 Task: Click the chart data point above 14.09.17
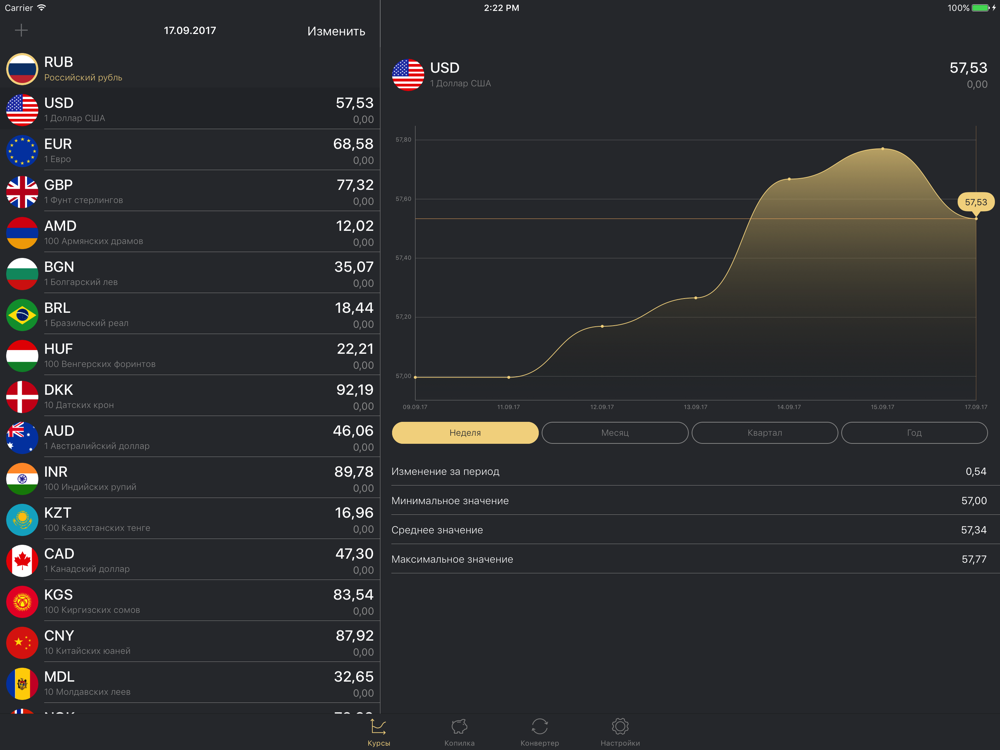790,179
